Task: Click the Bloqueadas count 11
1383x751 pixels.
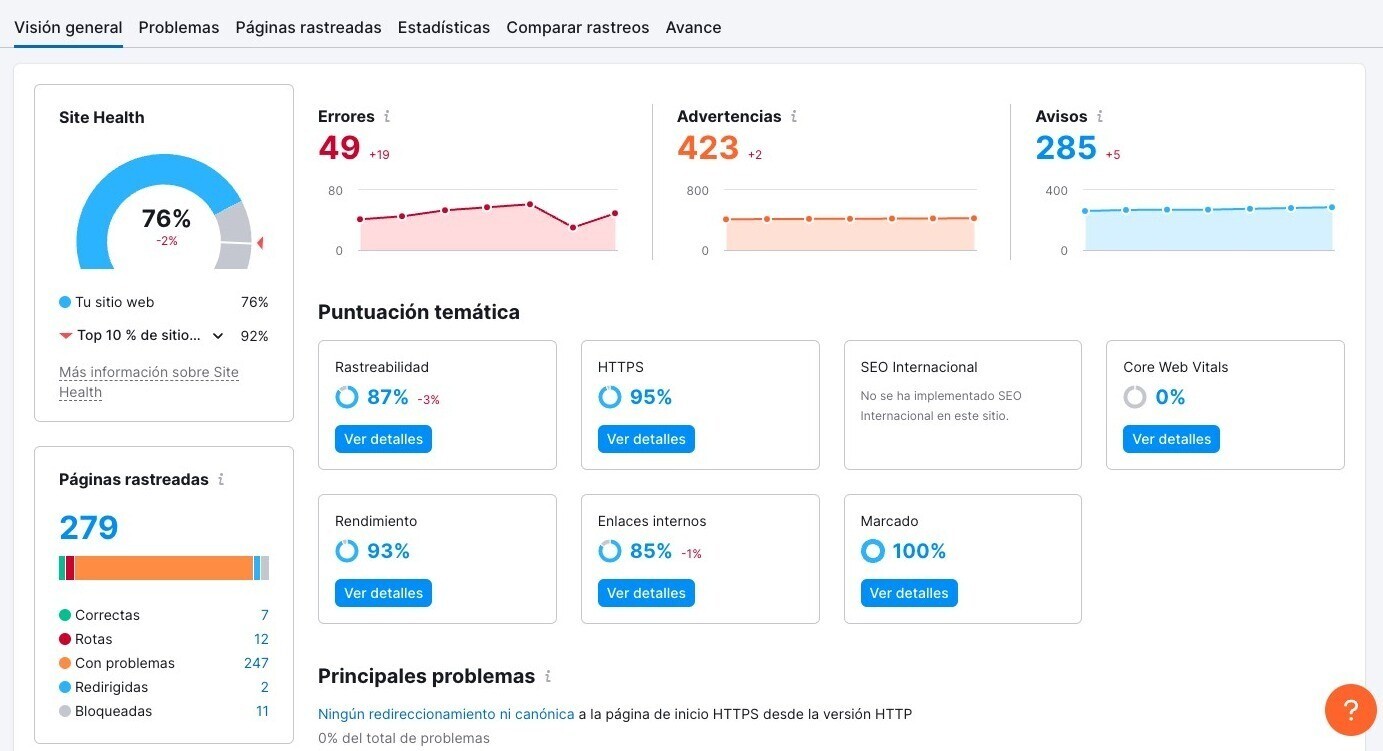Action: pos(262,711)
